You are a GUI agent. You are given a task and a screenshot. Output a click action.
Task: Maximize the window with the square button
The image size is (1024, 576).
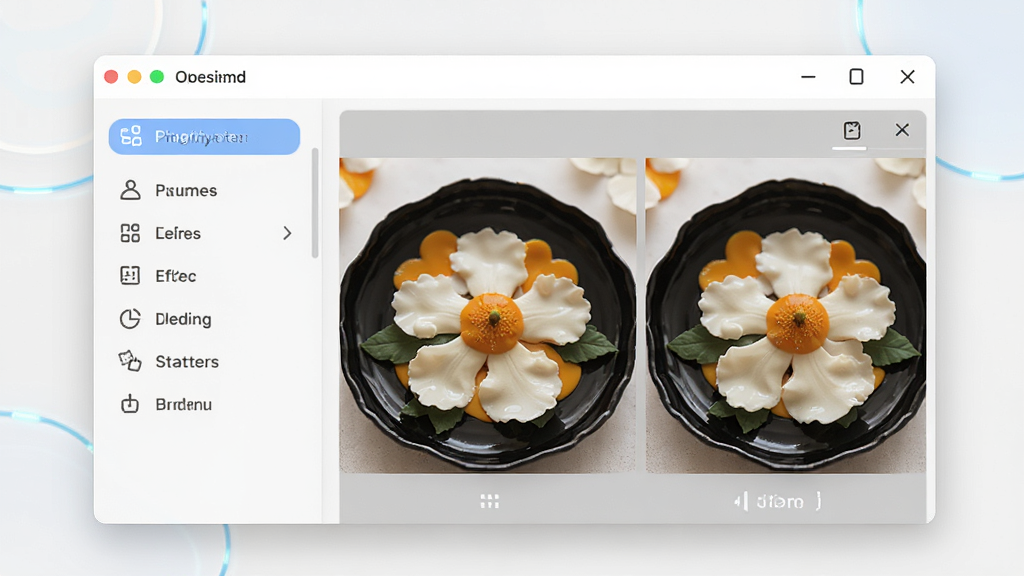(x=856, y=77)
